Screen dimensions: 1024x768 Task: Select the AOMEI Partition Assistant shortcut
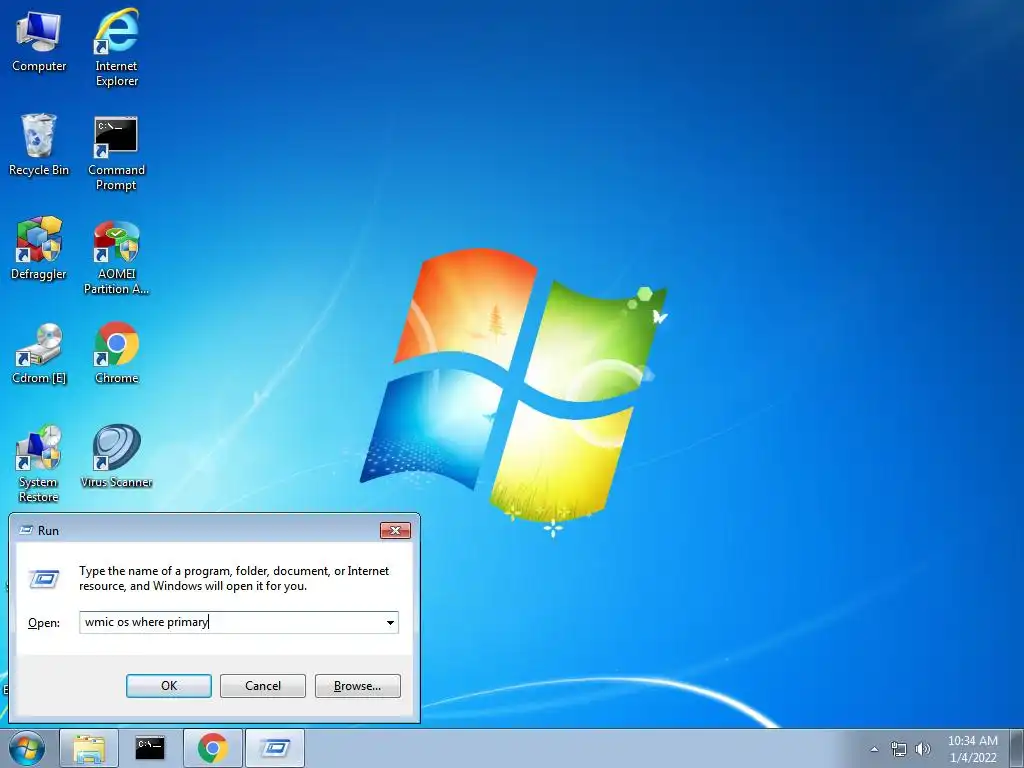(116, 257)
